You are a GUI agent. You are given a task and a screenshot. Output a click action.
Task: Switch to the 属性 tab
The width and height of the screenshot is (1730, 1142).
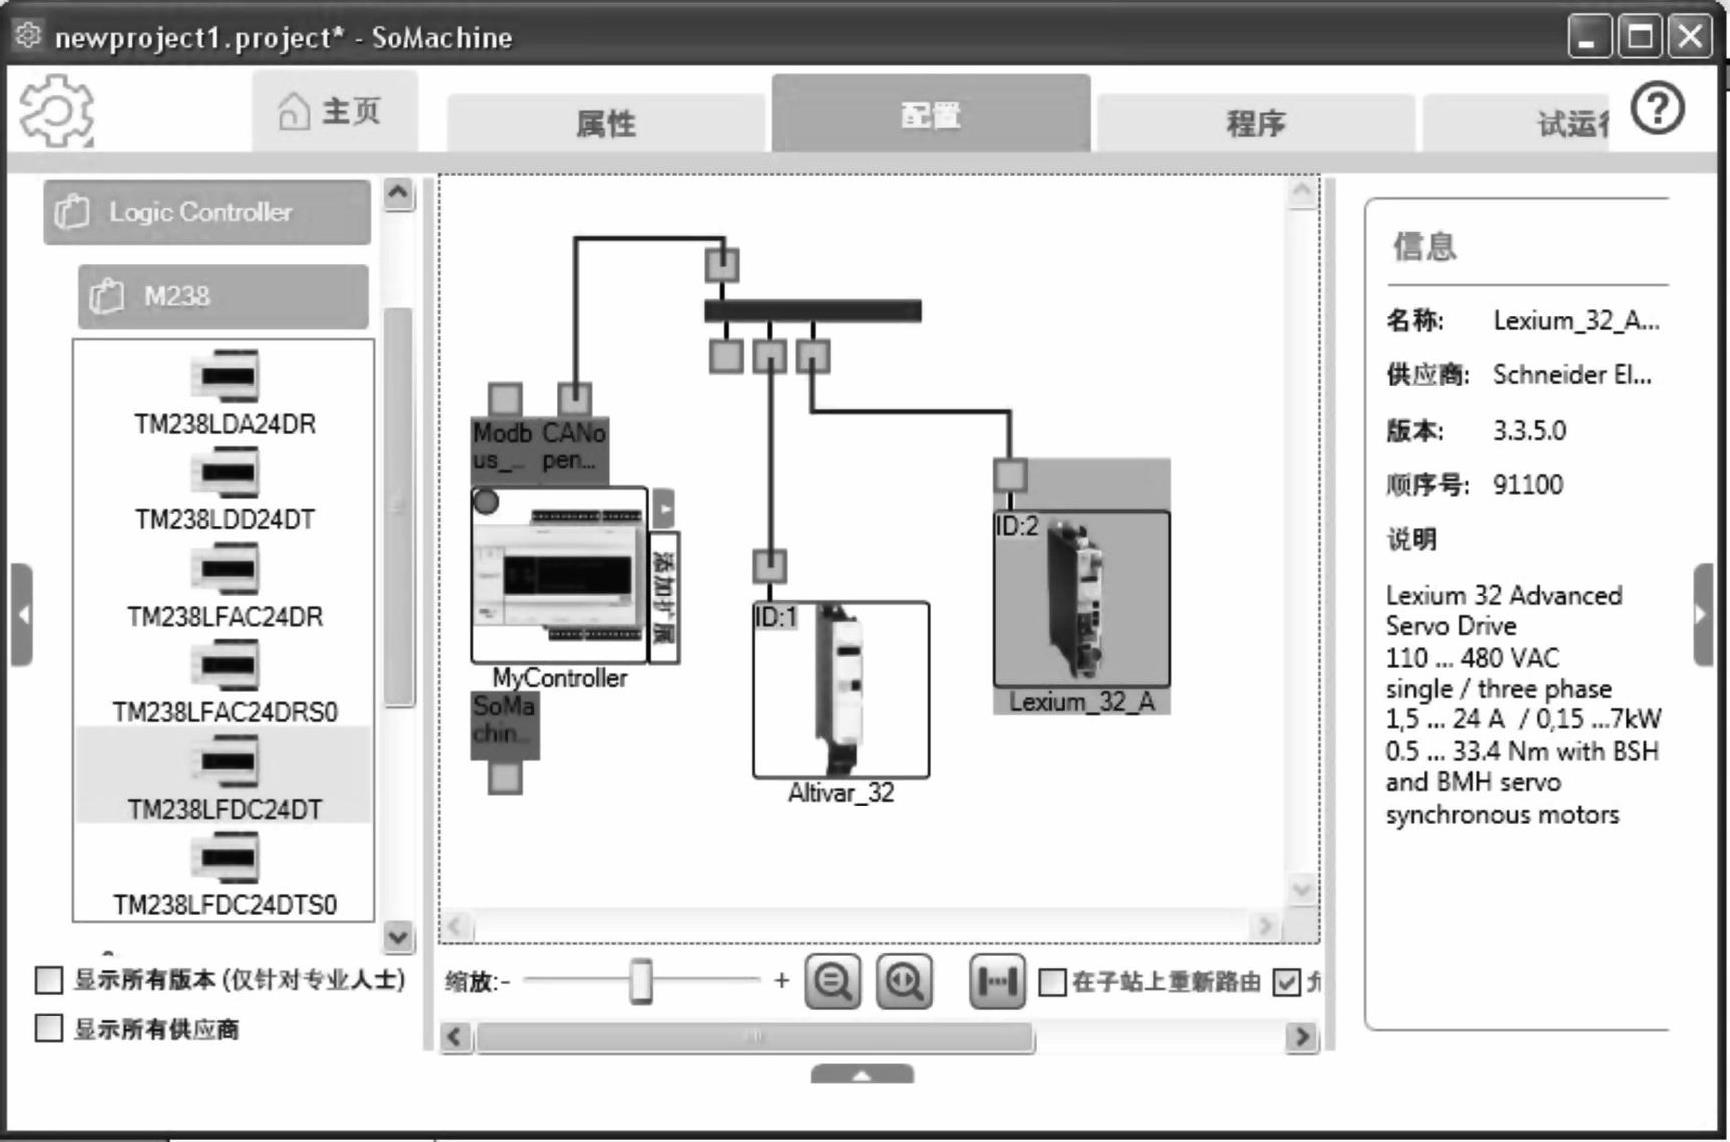(x=606, y=123)
